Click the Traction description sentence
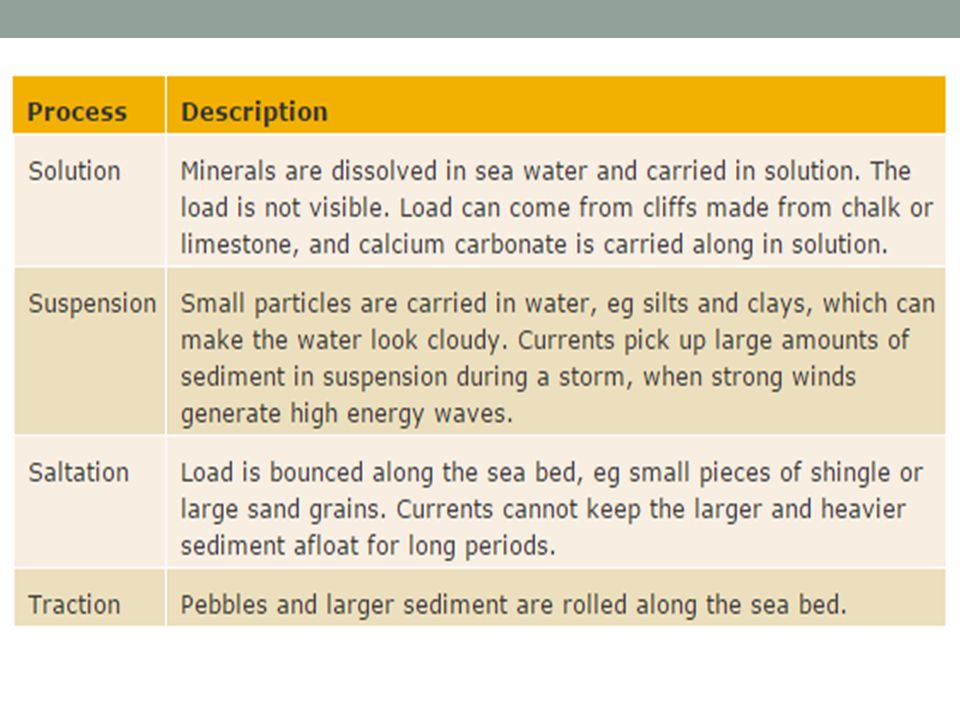The image size is (960, 720). (x=513, y=606)
